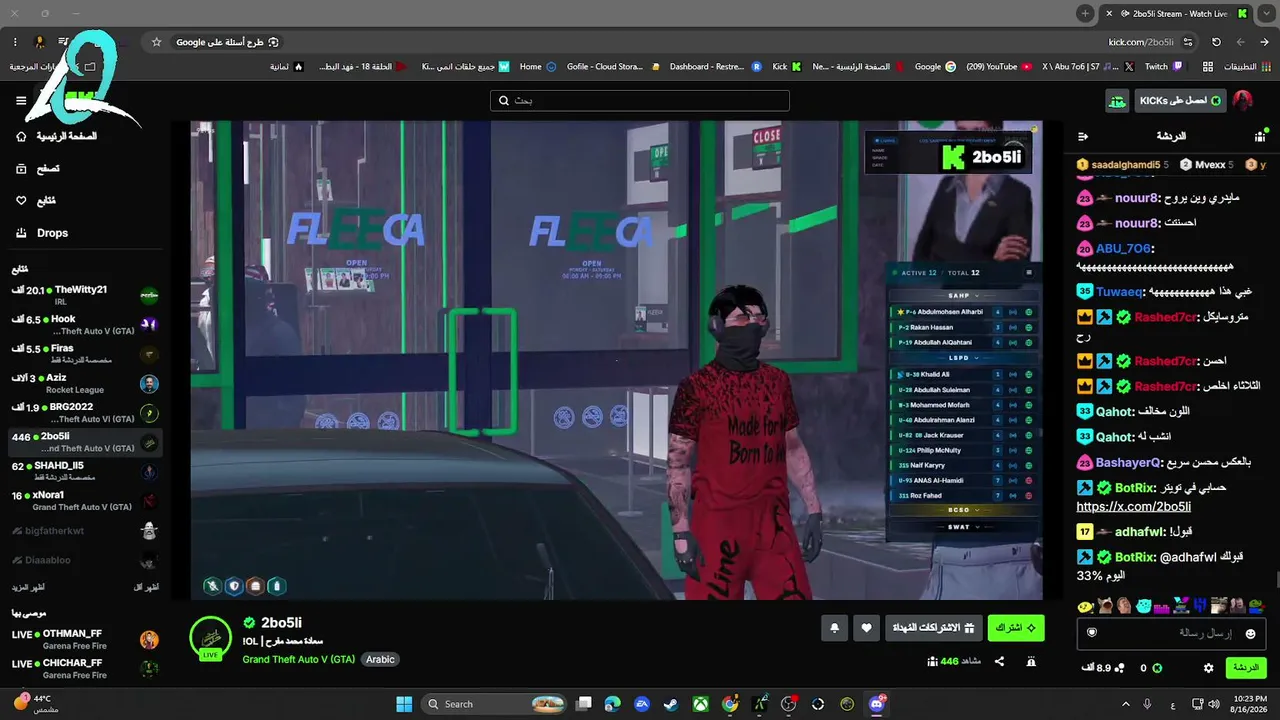Screen dimensions: 1280x720
Task: Open the chat viewers list icon
Action: click(1260, 136)
